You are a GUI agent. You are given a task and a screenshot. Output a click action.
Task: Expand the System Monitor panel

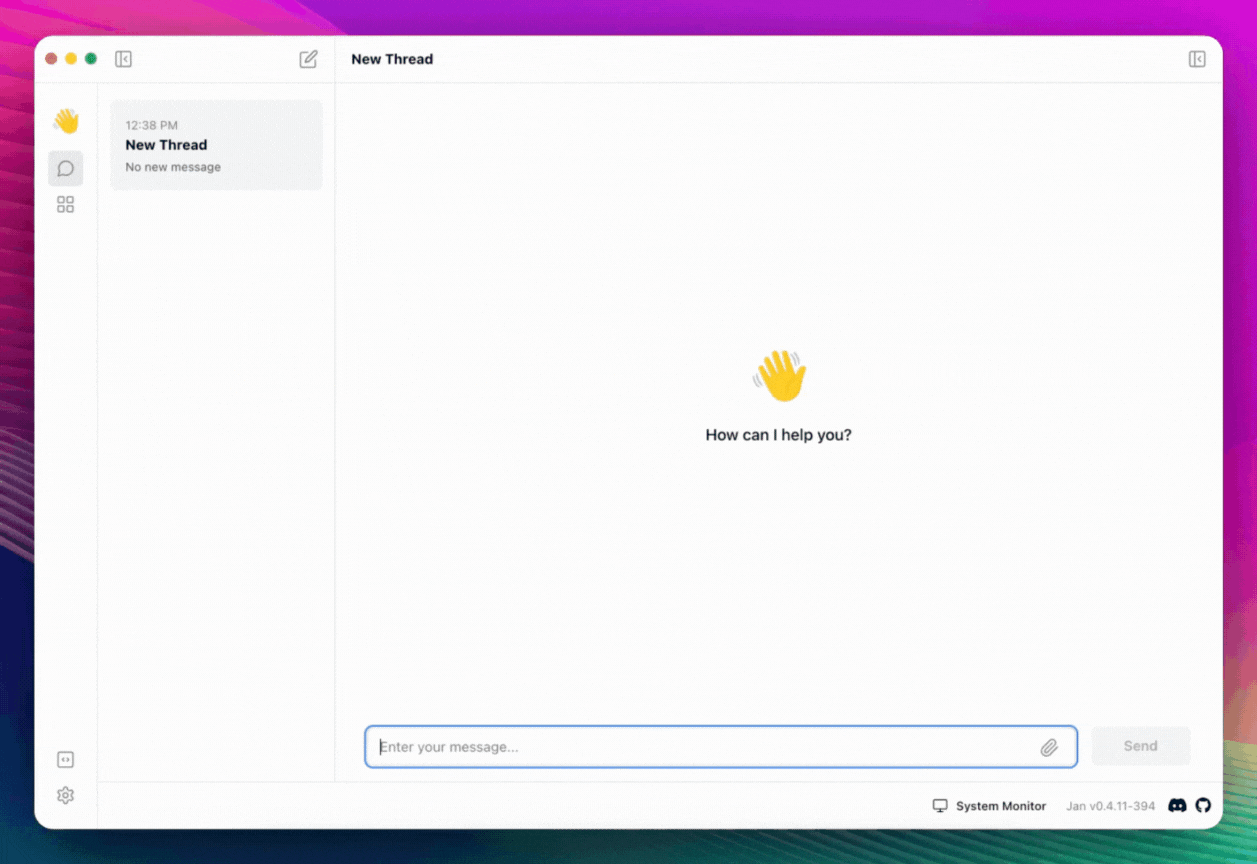989,806
